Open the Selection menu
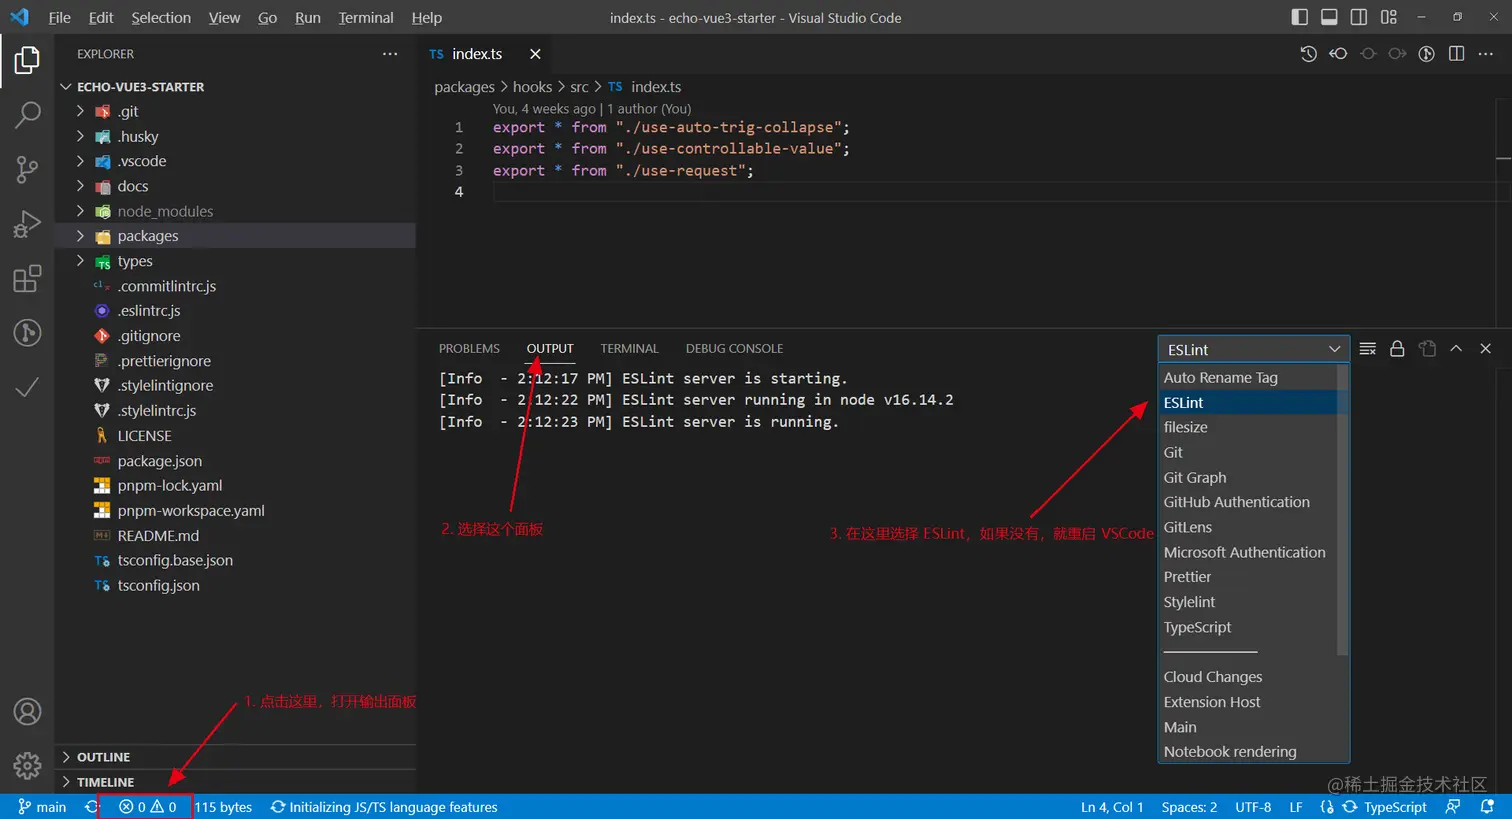Screen dimensions: 1512x819 [161, 17]
